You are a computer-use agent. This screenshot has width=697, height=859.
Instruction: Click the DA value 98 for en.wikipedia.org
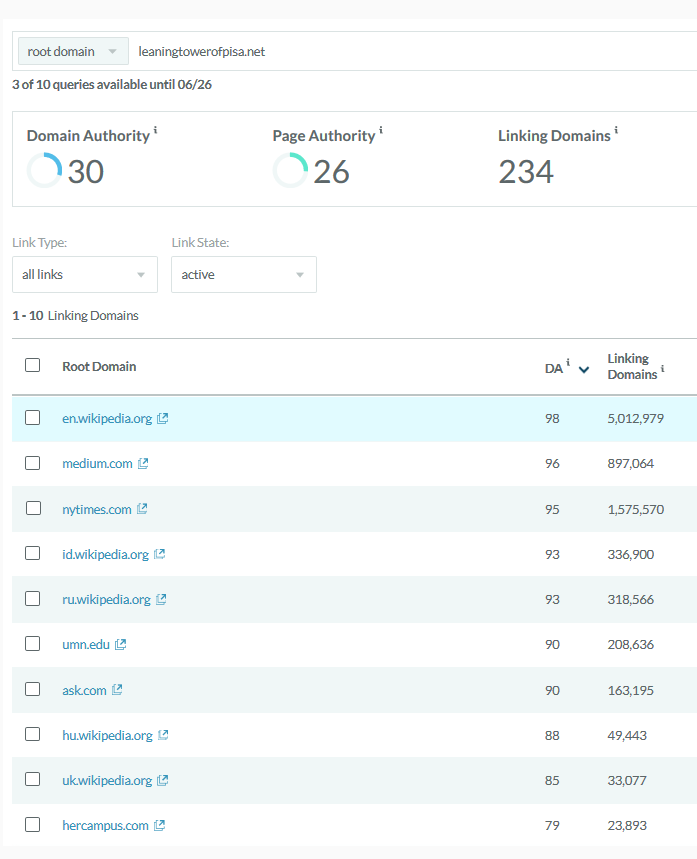pyautogui.click(x=552, y=419)
